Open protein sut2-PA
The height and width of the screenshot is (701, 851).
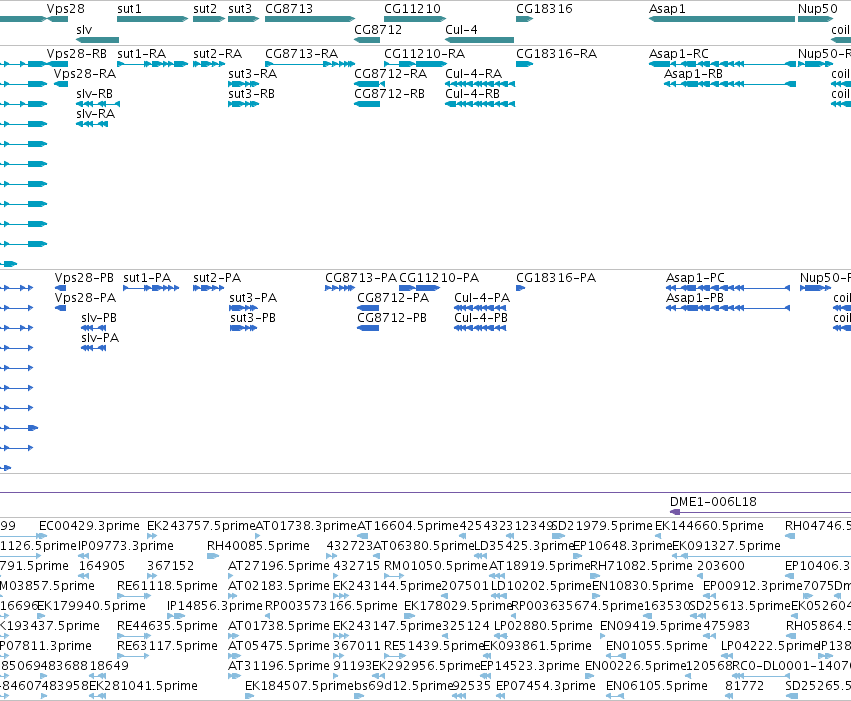tap(217, 278)
